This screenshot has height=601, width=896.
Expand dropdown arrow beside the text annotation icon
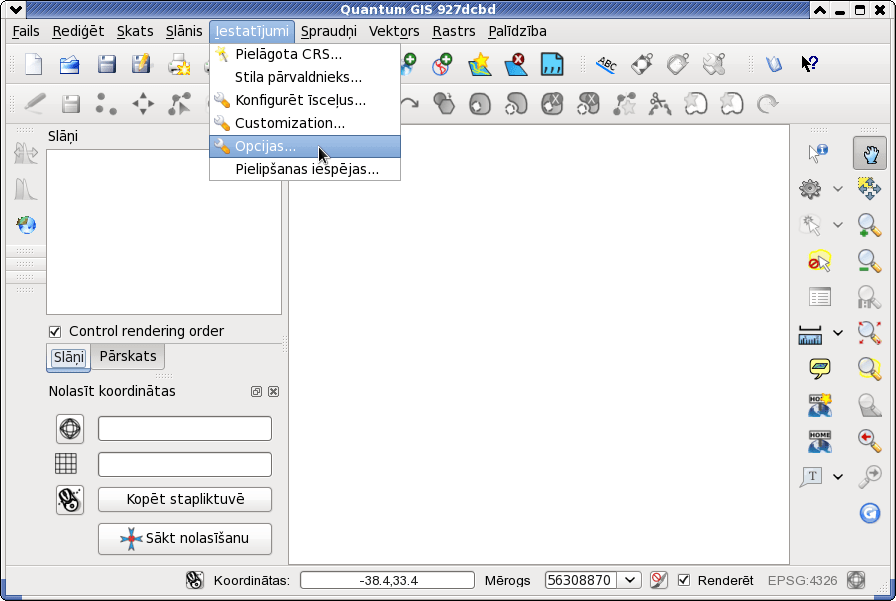click(838, 476)
